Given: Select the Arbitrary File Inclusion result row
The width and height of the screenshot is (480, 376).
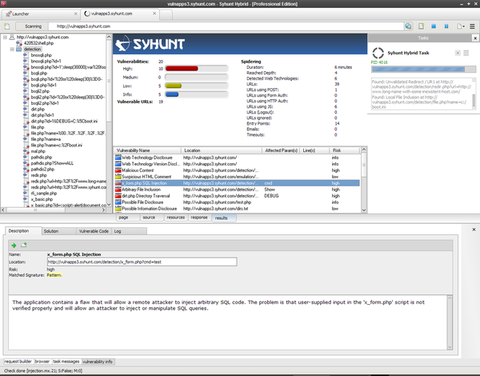Looking at the screenshot, I should click(x=237, y=189).
